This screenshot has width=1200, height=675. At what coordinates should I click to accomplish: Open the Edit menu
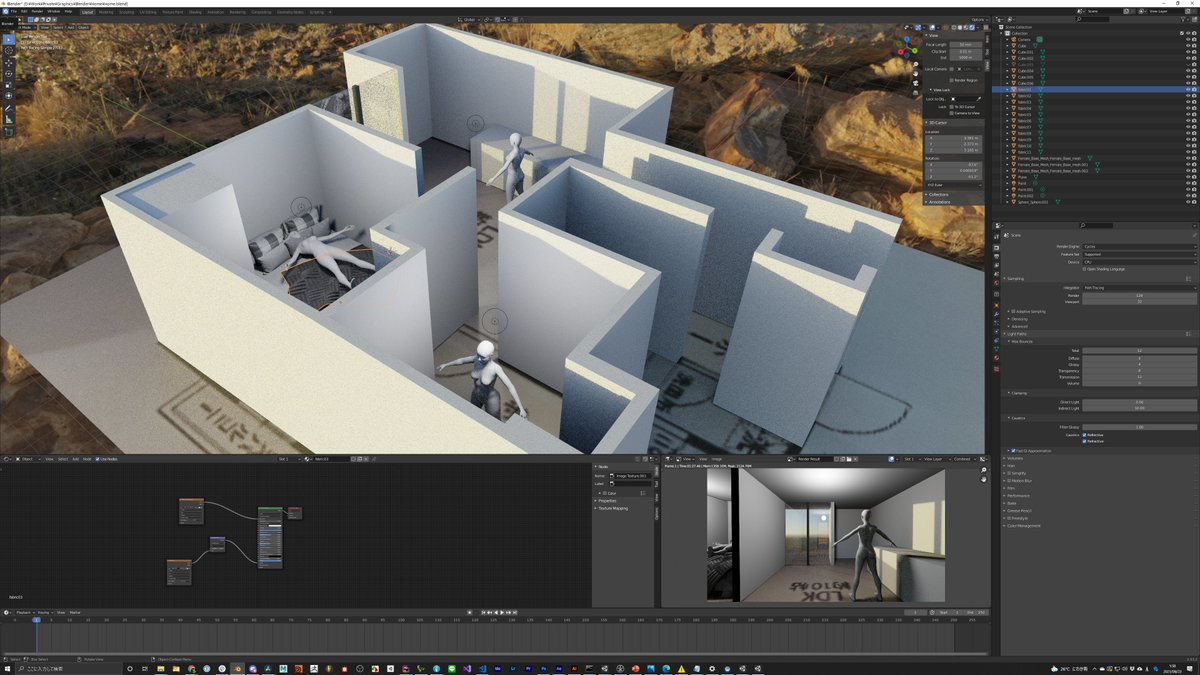click(24, 11)
